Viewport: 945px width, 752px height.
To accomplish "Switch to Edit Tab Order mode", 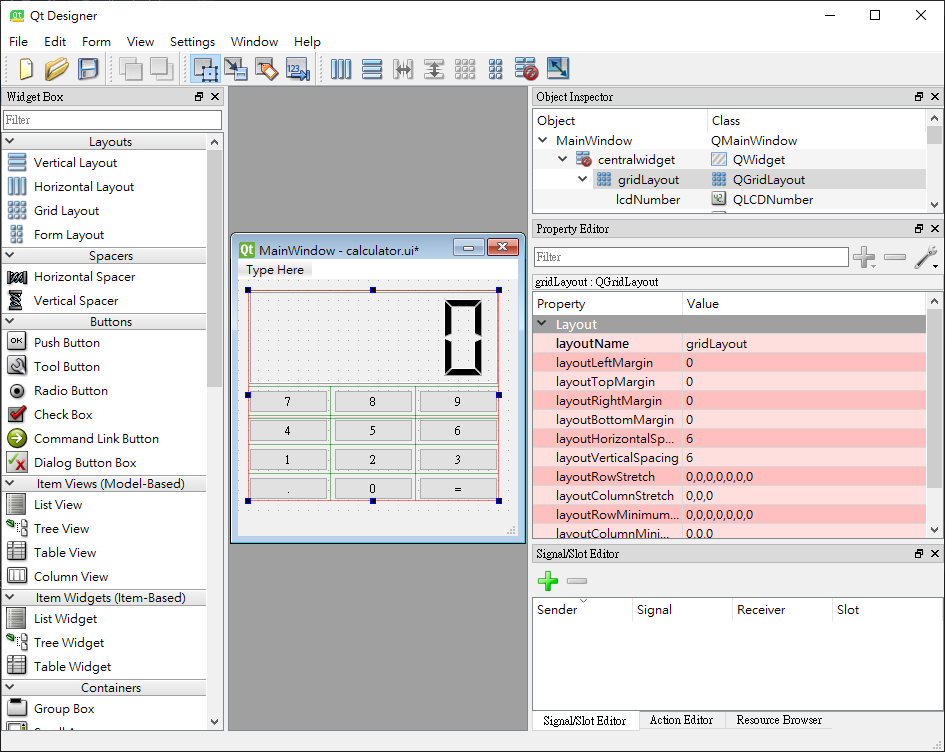I will 298,69.
